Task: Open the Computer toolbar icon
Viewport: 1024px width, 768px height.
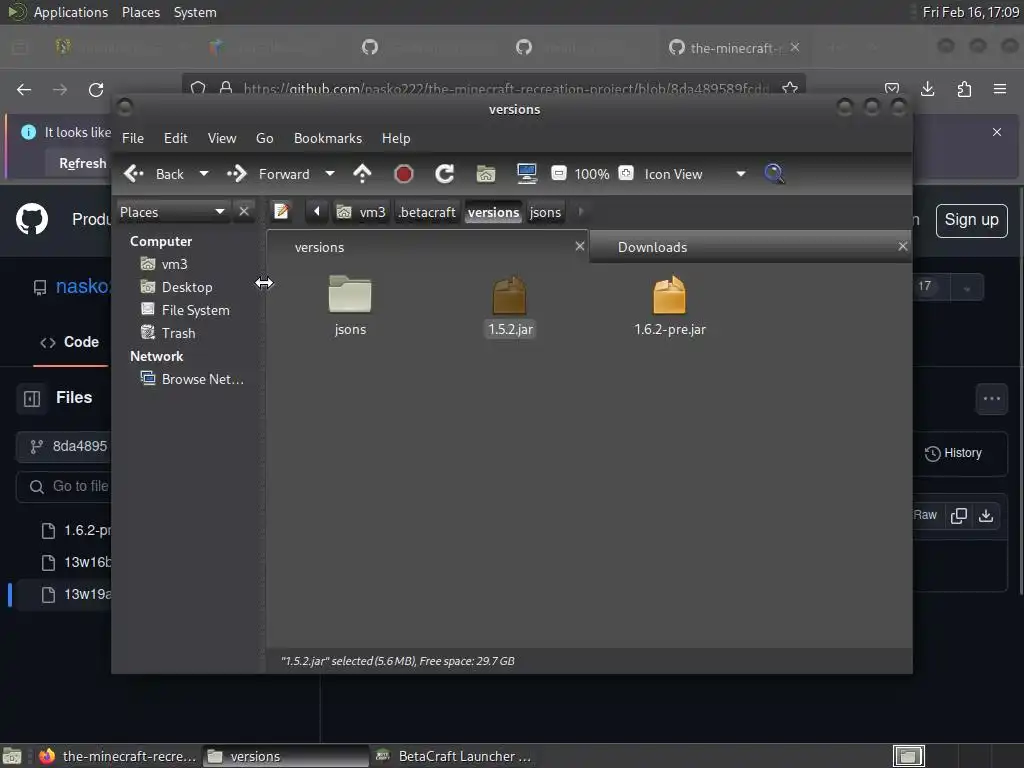Action: [x=526, y=174]
